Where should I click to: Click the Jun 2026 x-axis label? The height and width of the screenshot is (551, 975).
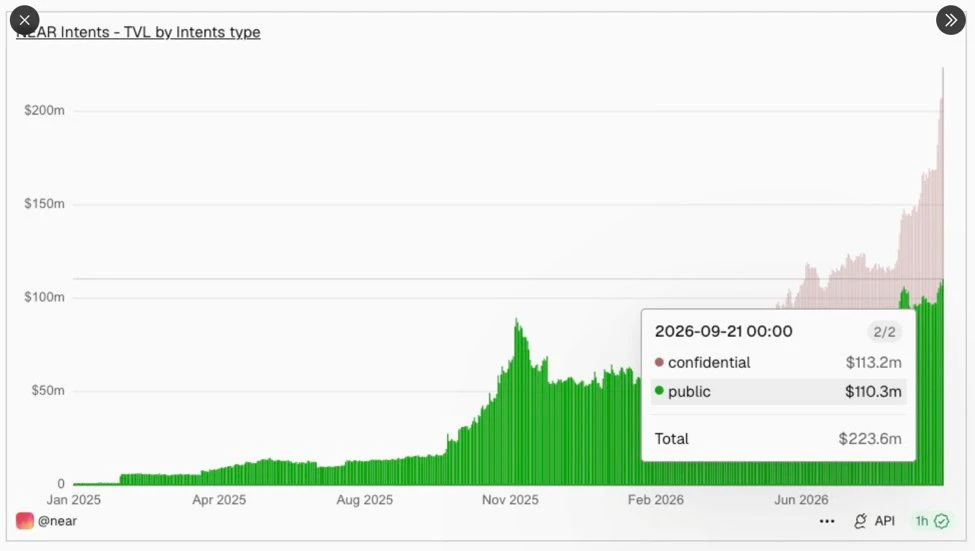click(x=801, y=500)
